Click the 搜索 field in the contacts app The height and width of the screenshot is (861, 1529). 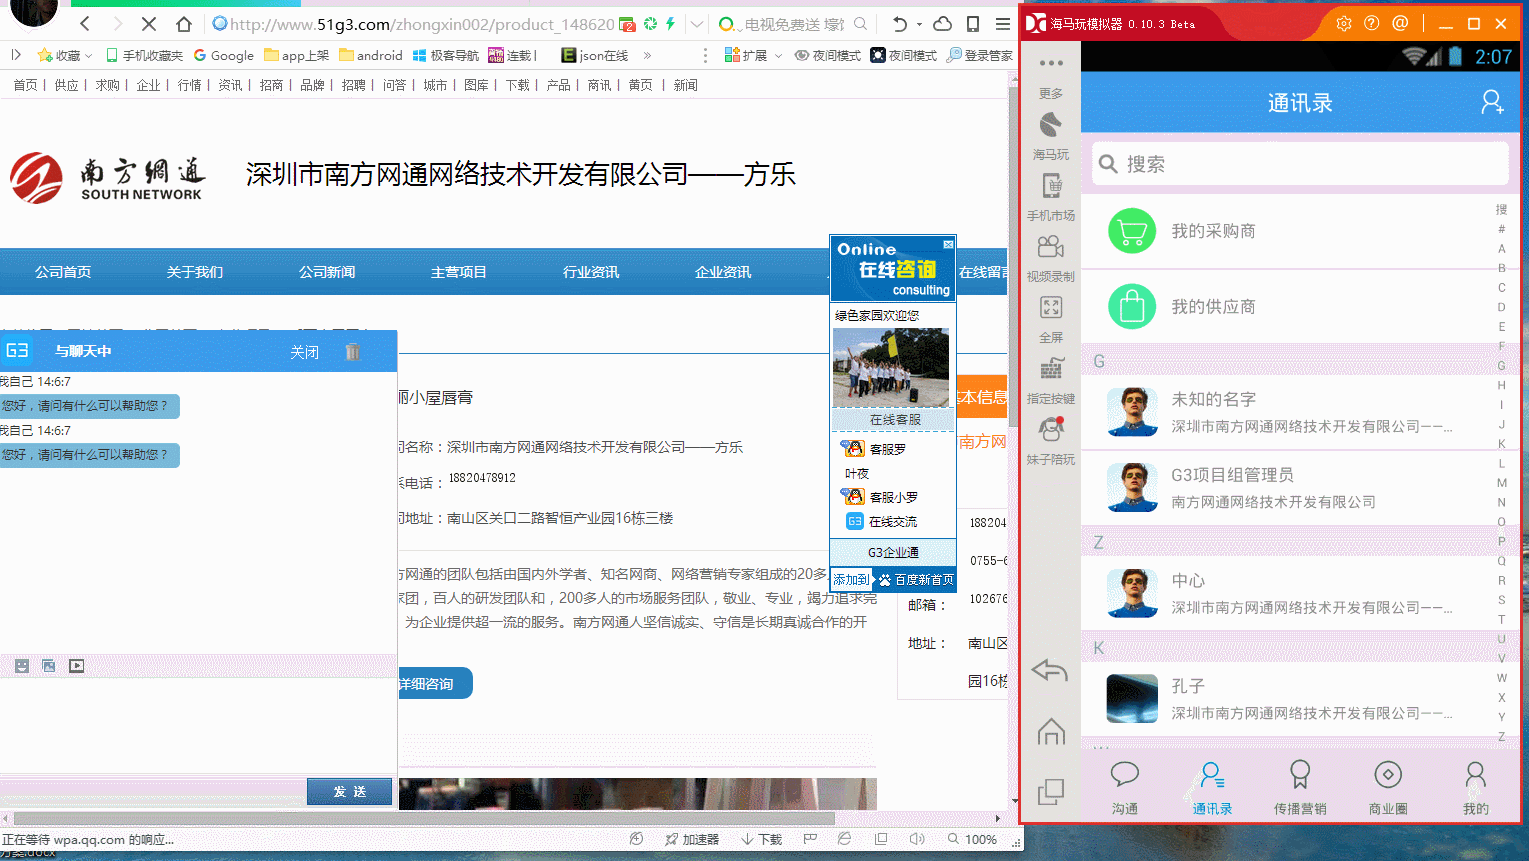click(x=1299, y=164)
